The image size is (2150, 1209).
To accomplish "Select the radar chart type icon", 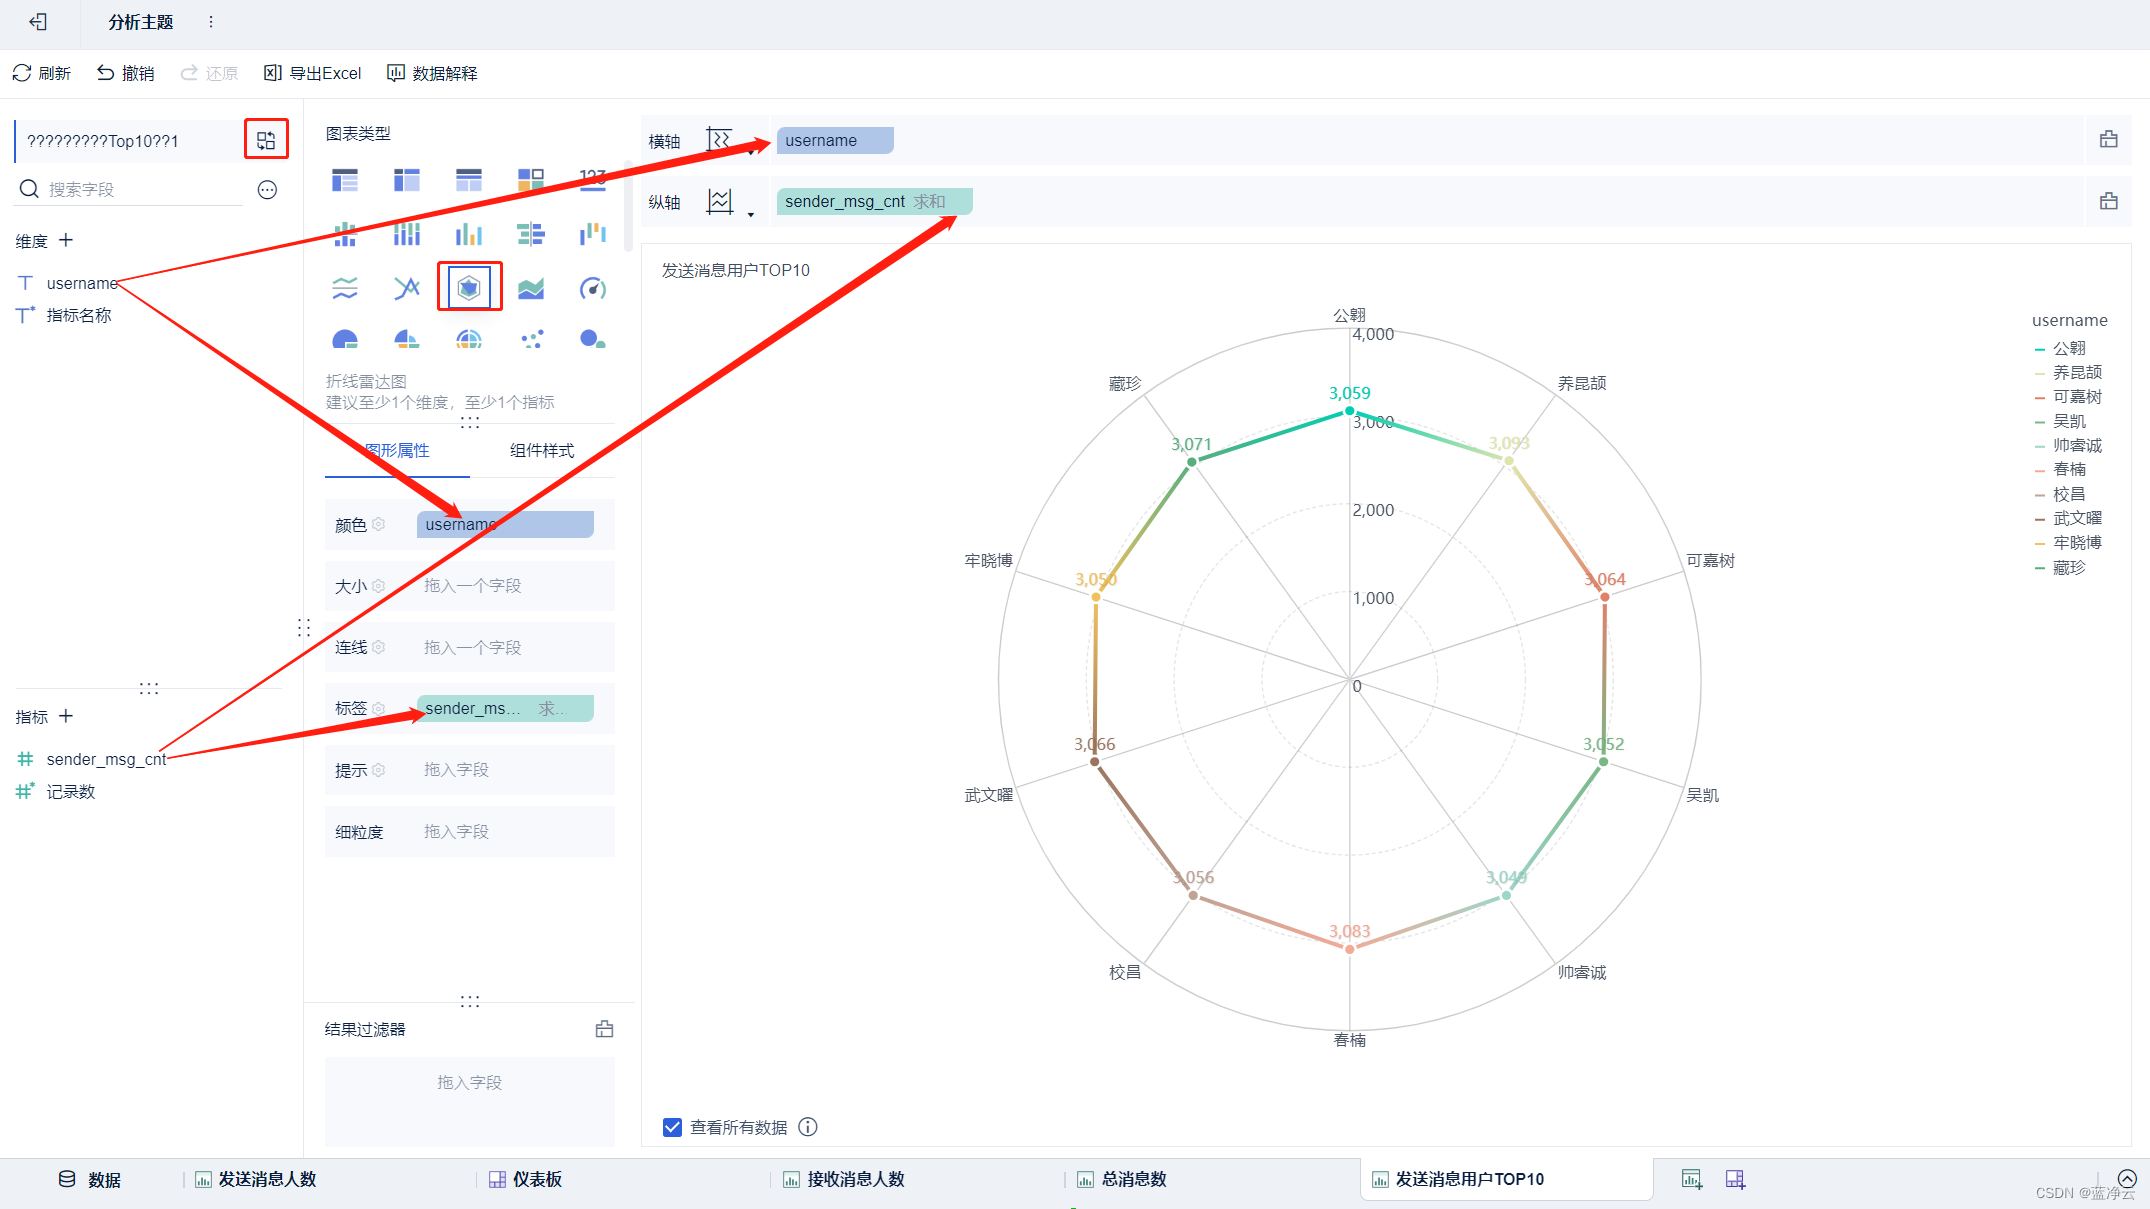I will (469, 288).
